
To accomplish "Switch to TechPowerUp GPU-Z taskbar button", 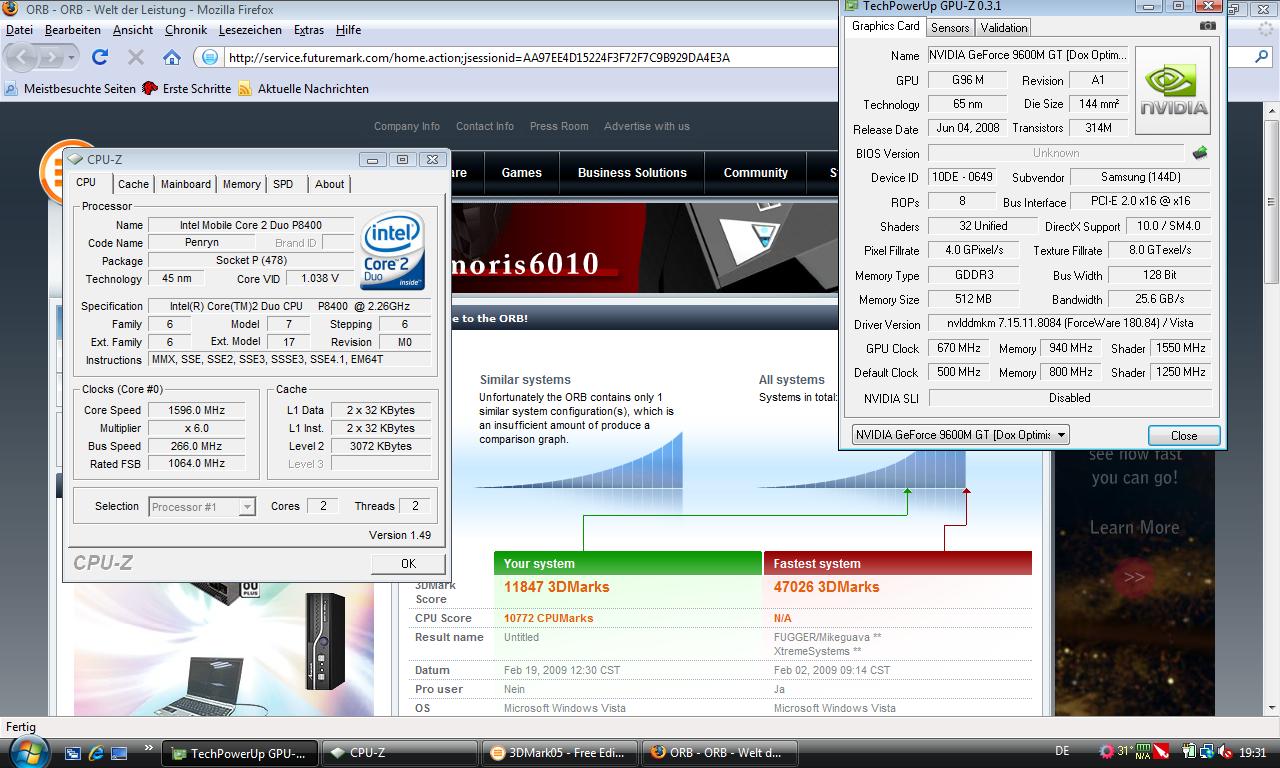I will pos(241,753).
